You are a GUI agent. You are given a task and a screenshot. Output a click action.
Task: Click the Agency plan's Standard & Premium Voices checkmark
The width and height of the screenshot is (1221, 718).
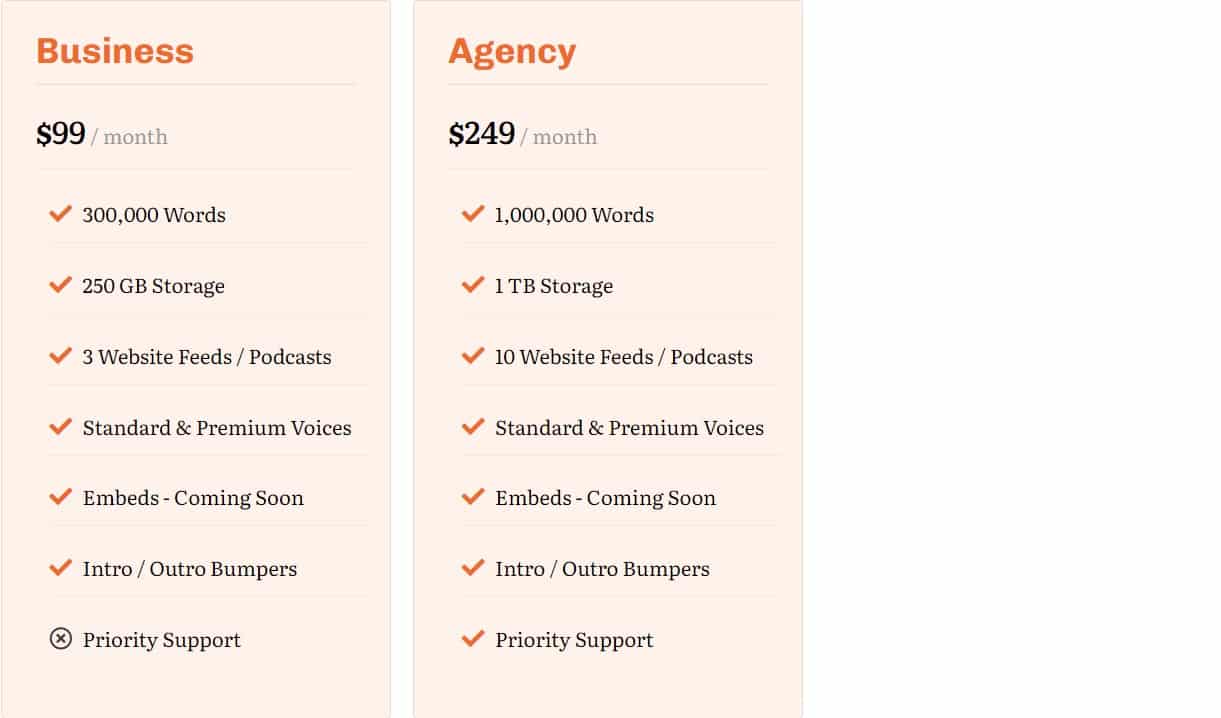473,427
